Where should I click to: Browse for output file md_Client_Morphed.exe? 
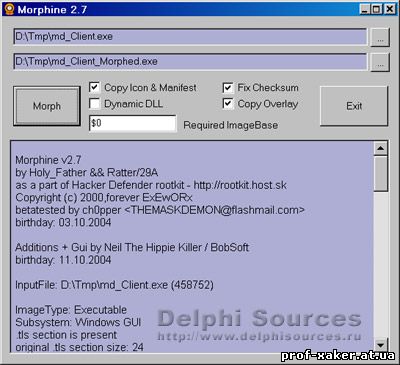click(380, 62)
